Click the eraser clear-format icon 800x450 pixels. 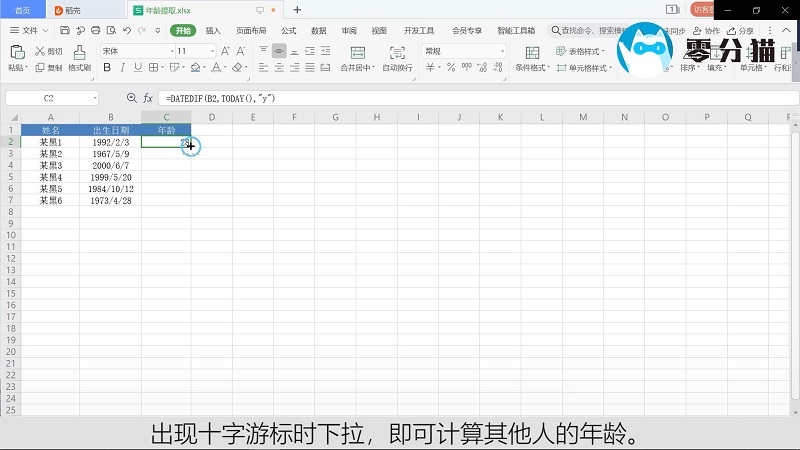237,67
